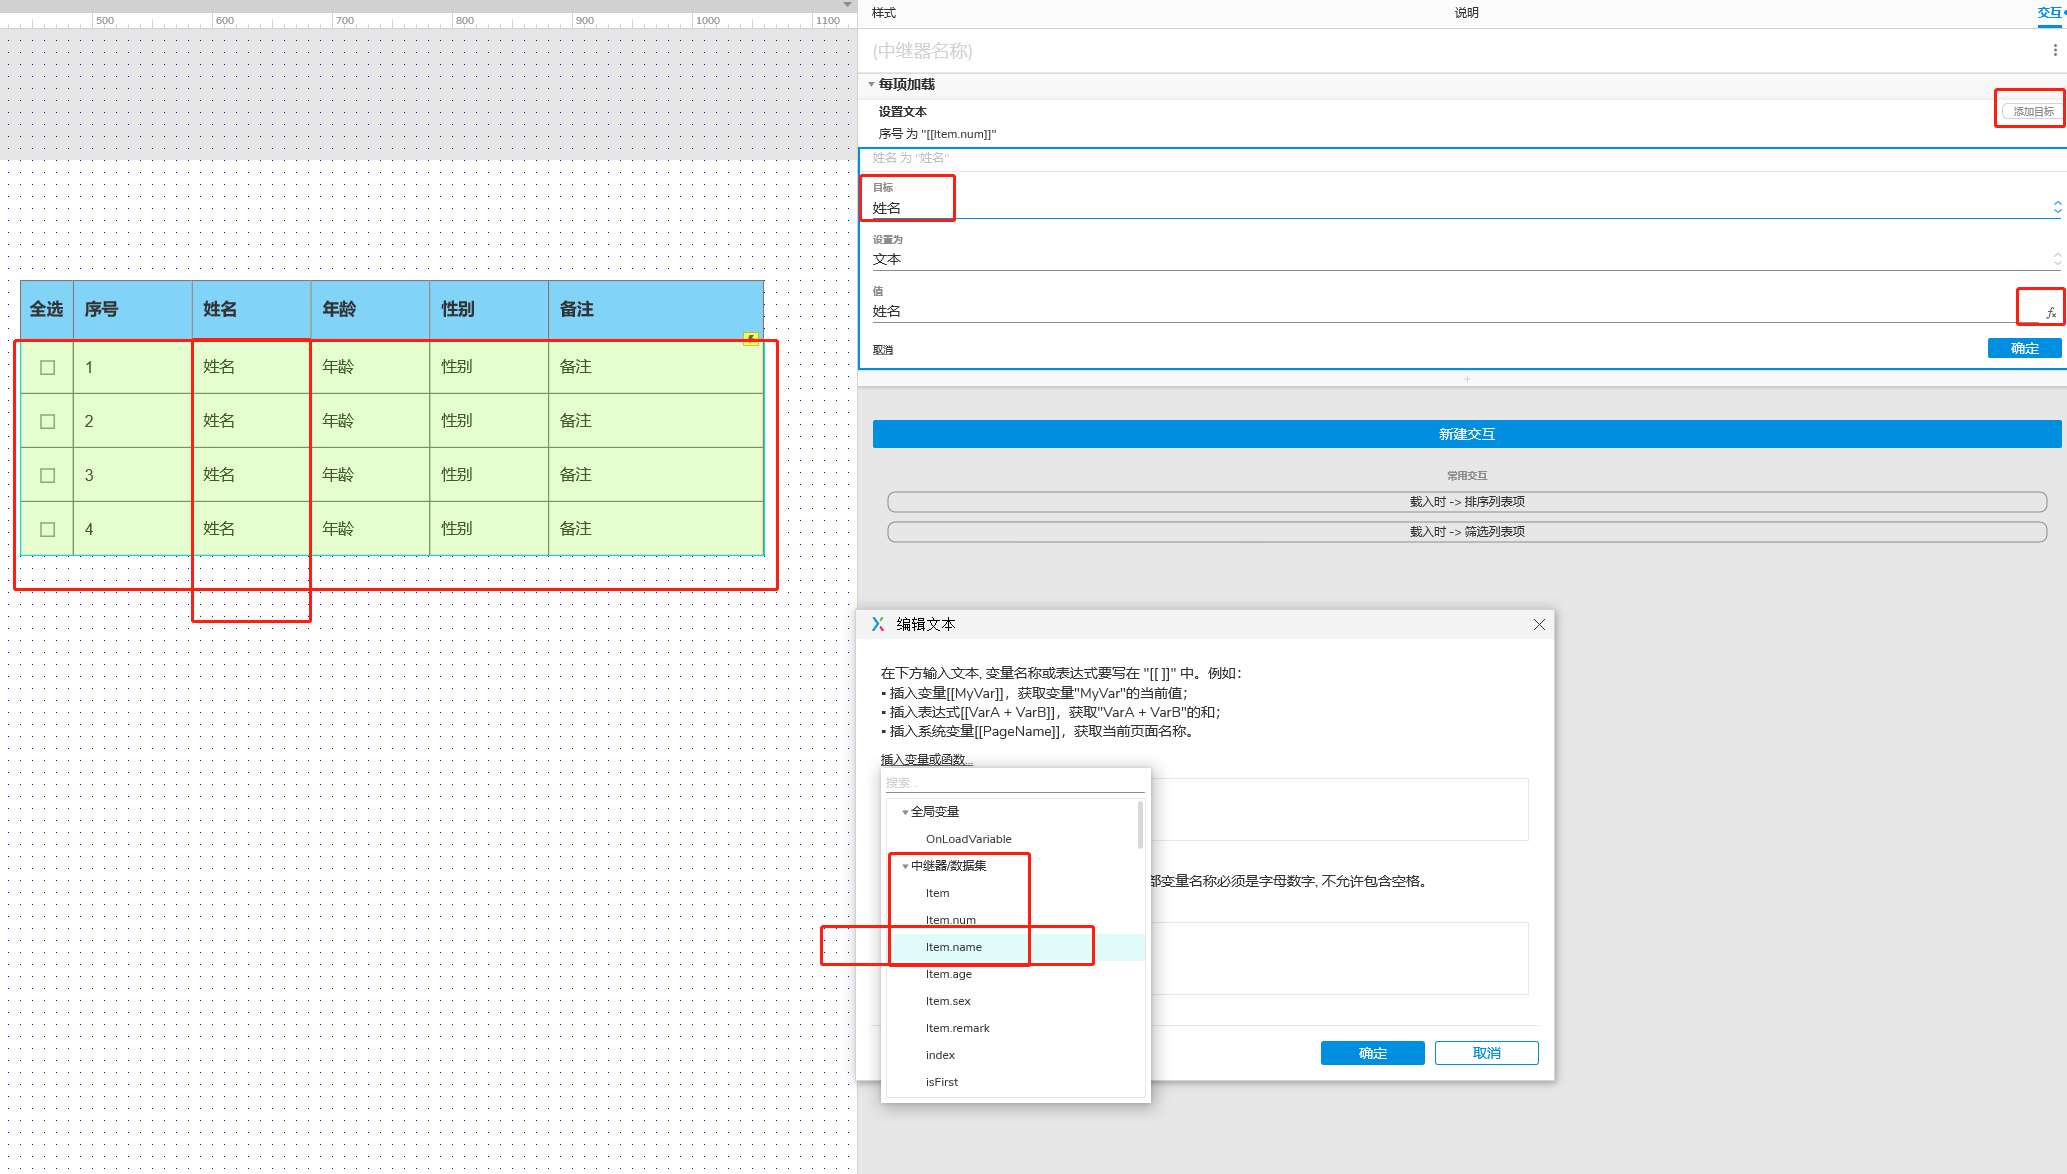Select Item.age variable
Viewport: 2067px width, 1174px height.
point(948,974)
